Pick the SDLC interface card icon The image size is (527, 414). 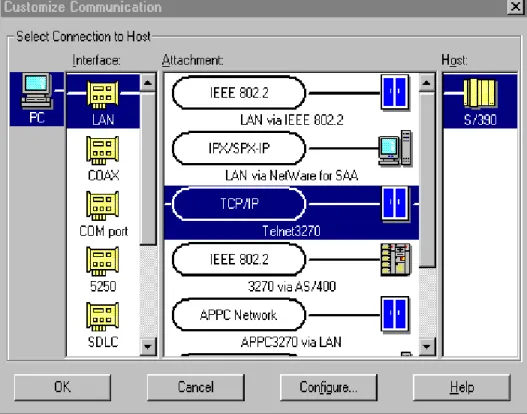(103, 317)
